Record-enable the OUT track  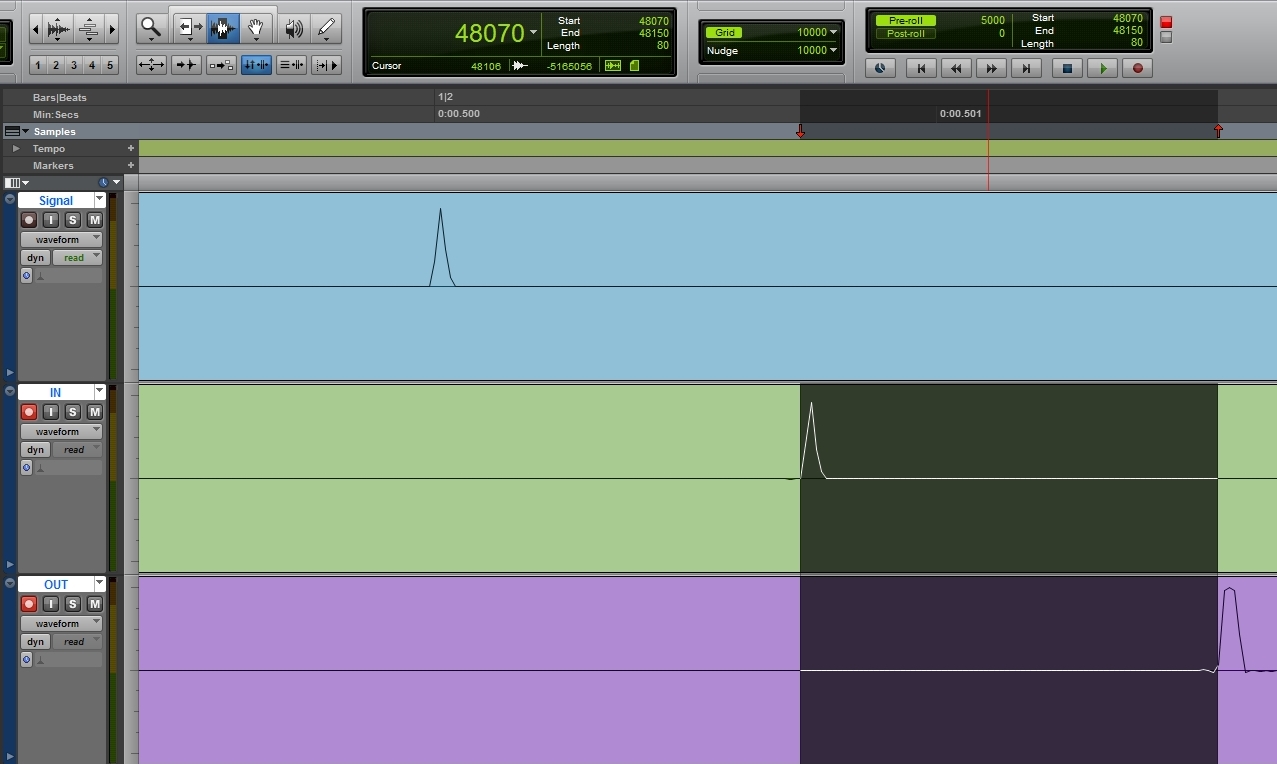coord(29,604)
